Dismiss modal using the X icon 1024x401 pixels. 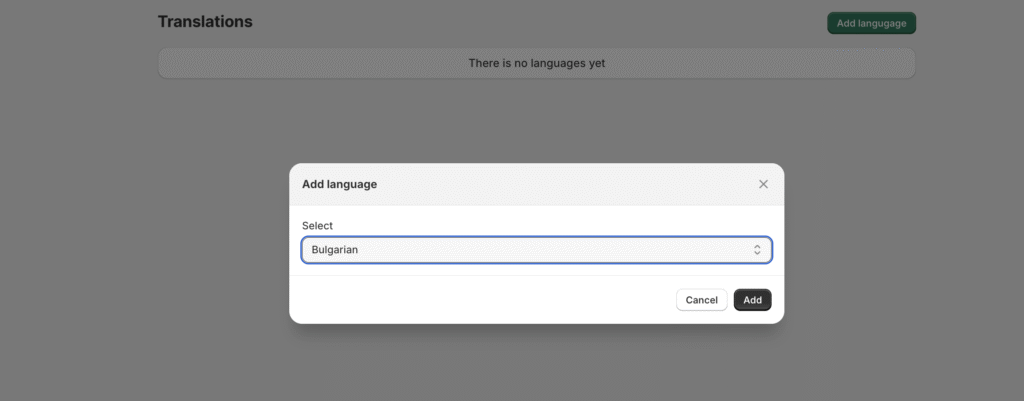(763, 184)
